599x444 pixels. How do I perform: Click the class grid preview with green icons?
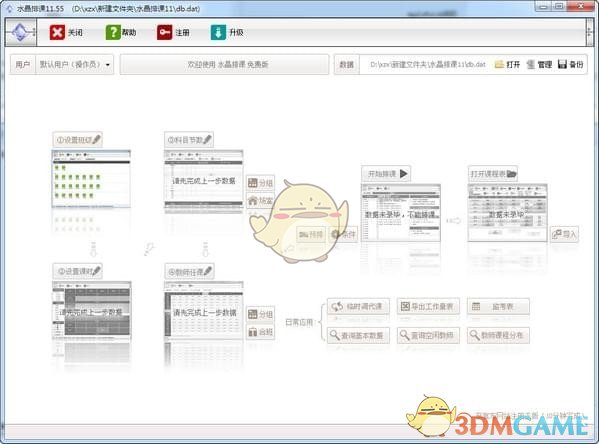click(x=91, y=179)
